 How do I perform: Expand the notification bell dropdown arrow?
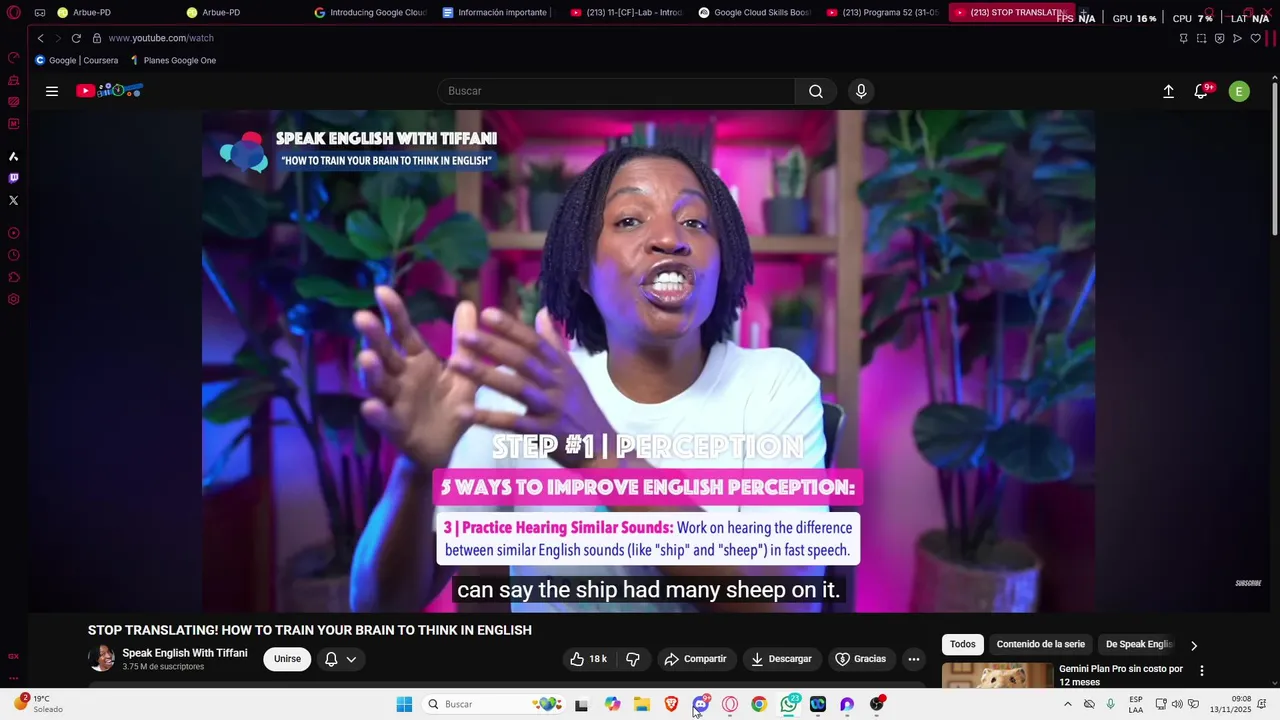351,659
